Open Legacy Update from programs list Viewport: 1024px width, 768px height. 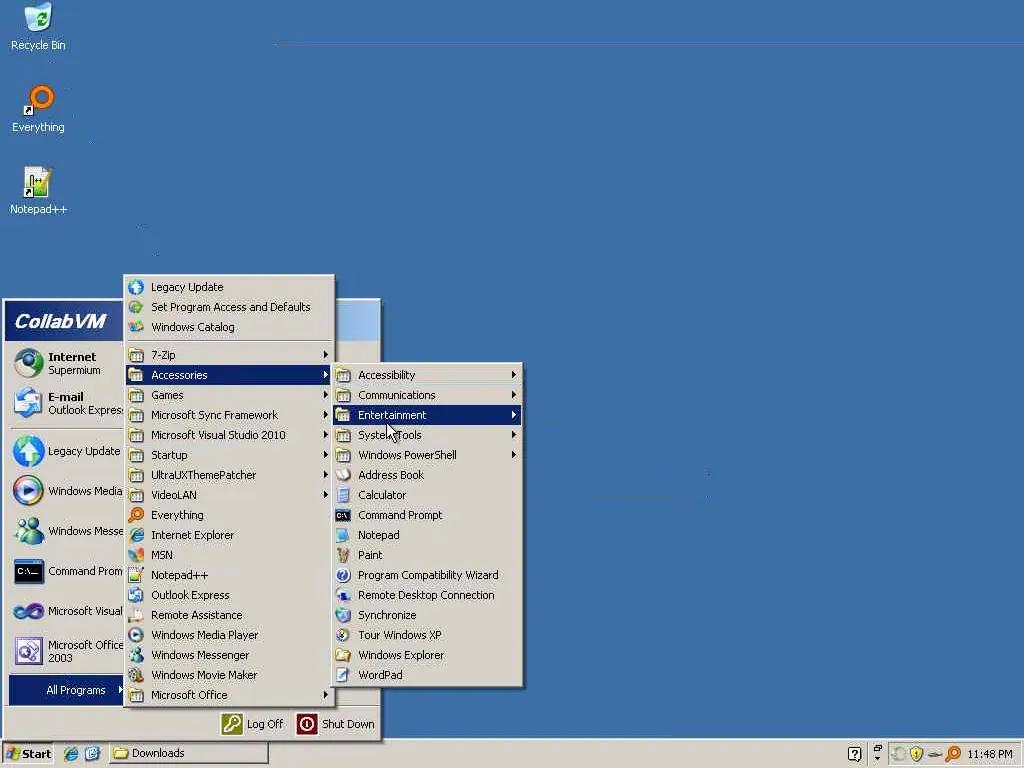pyautogui.click(x=229, y=287)
